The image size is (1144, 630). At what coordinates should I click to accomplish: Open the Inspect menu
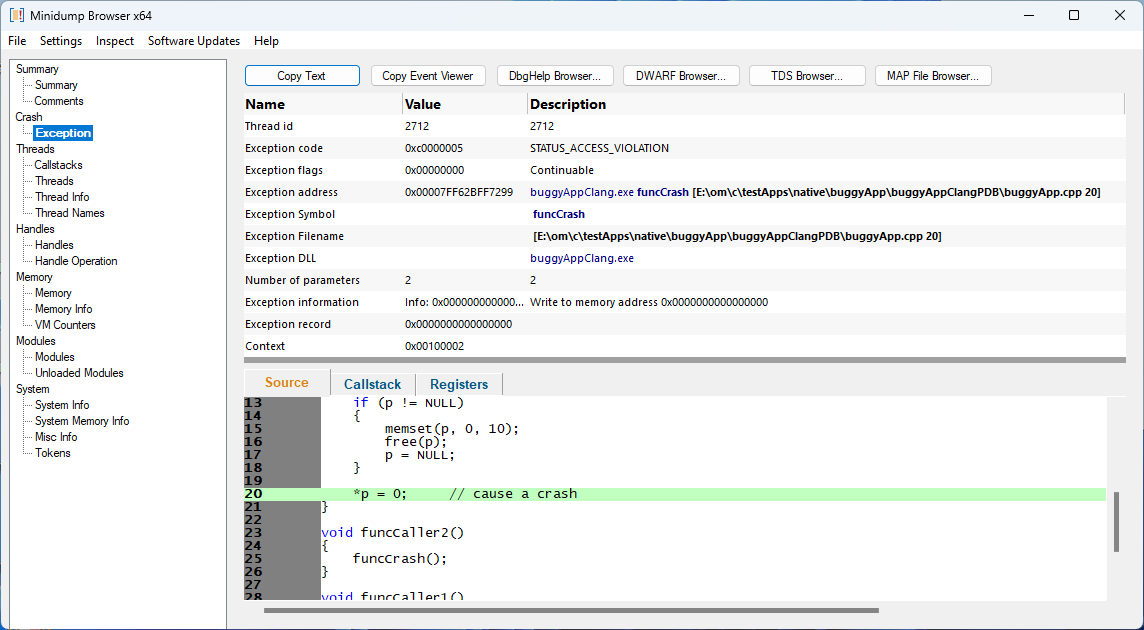pyautogui.click(x=115, y=41)
